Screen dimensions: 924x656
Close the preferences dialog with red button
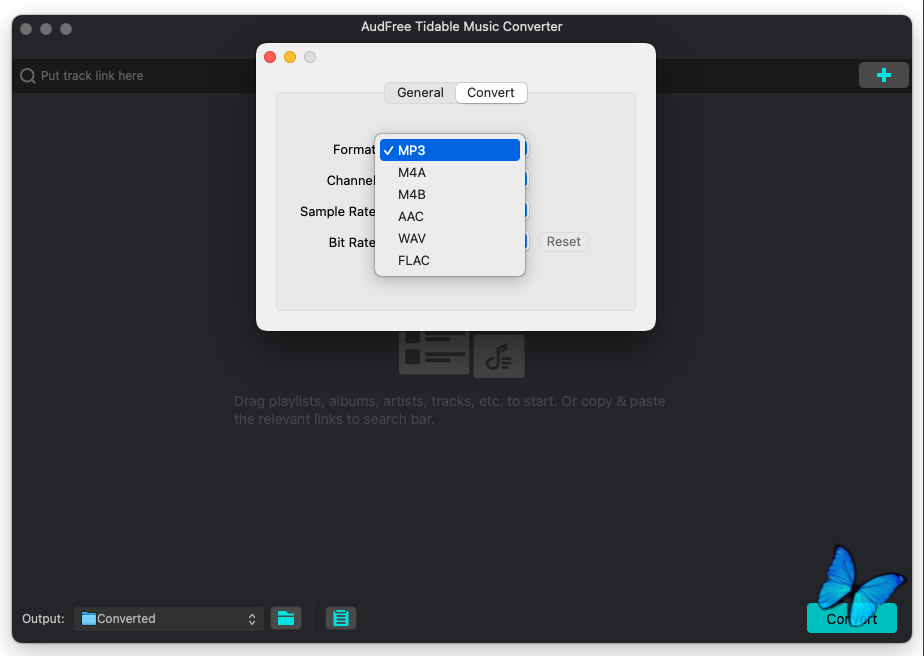pyautogui.click(x=270, y=57)
